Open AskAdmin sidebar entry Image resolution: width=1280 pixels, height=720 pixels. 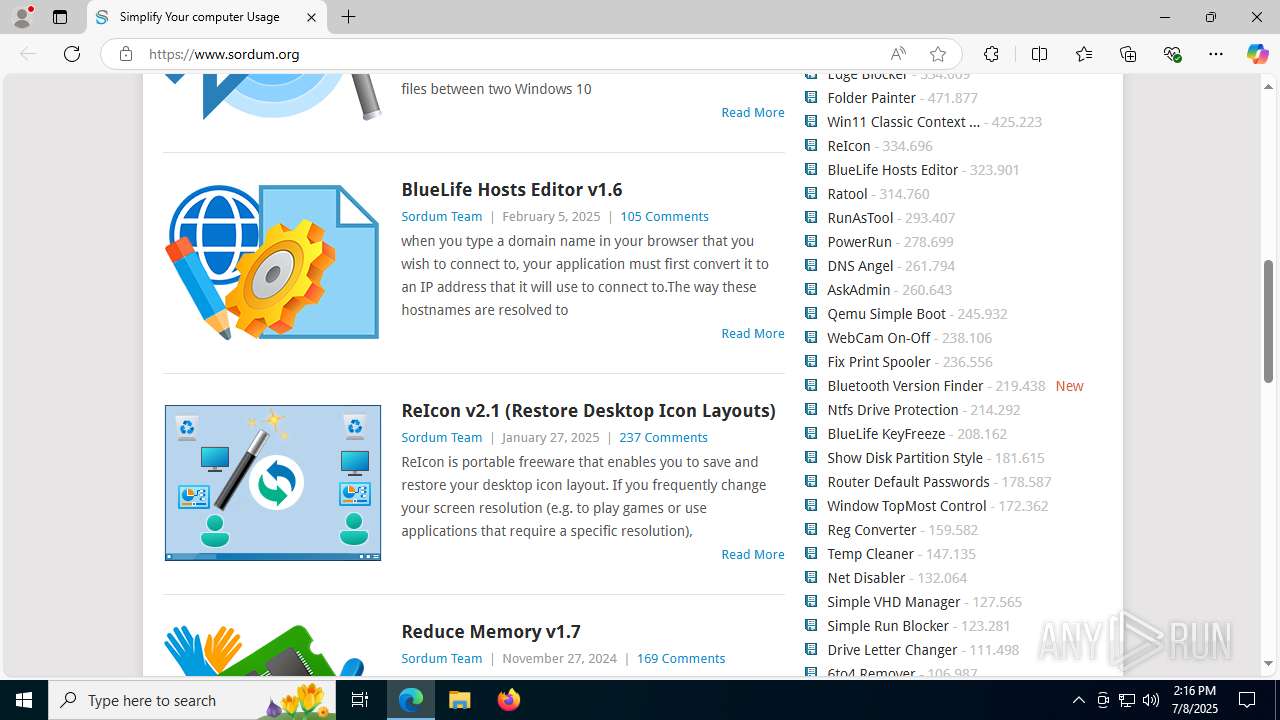tap(859, 289)
